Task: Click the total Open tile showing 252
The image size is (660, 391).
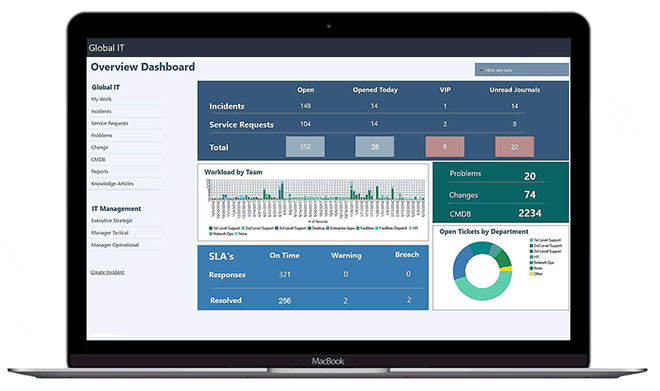Action: point(305,146)
